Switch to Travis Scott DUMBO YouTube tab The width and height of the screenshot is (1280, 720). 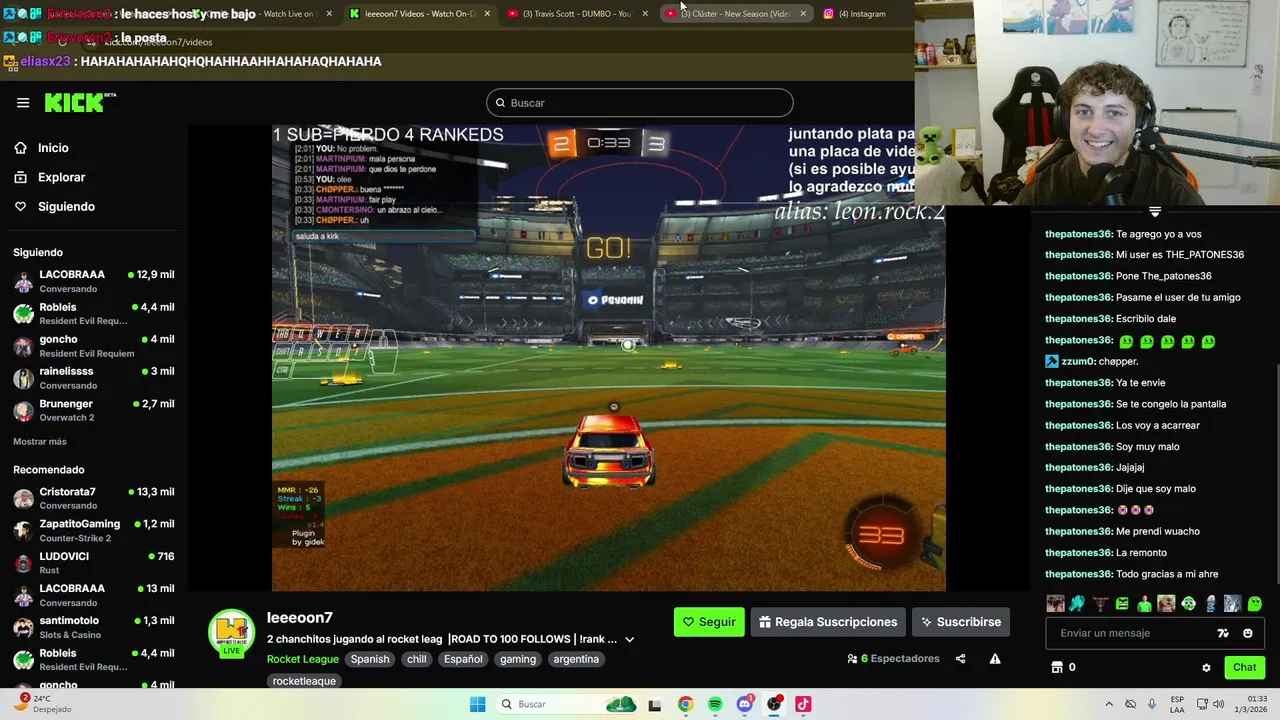click(x=577, y=14)
